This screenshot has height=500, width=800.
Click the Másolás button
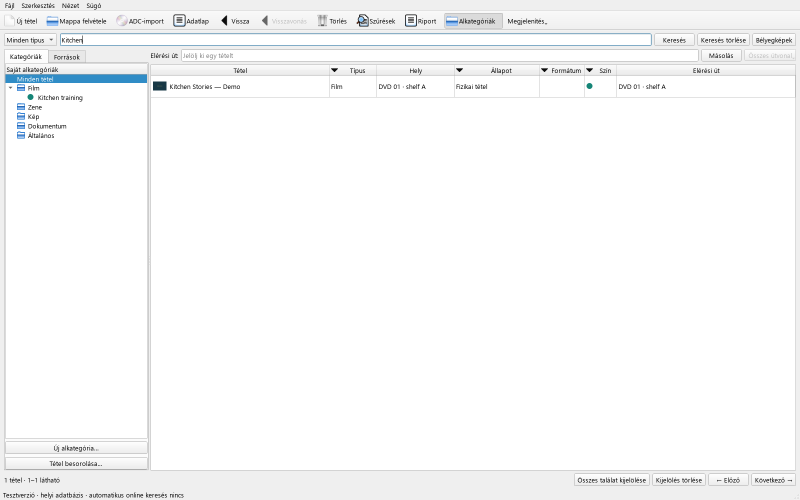[721, 56]
